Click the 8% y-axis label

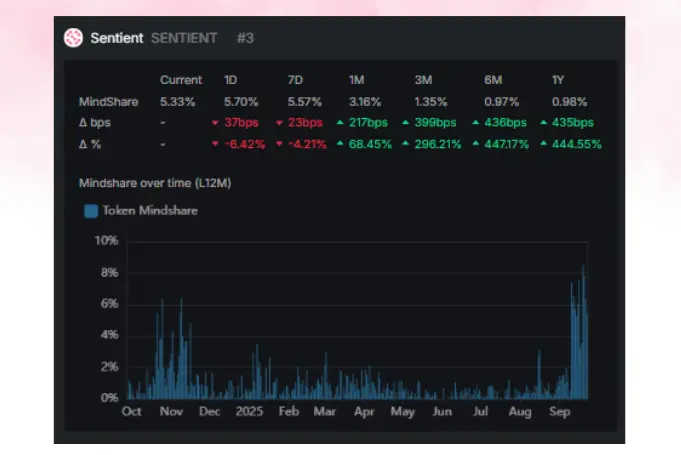tap(109, 273)
